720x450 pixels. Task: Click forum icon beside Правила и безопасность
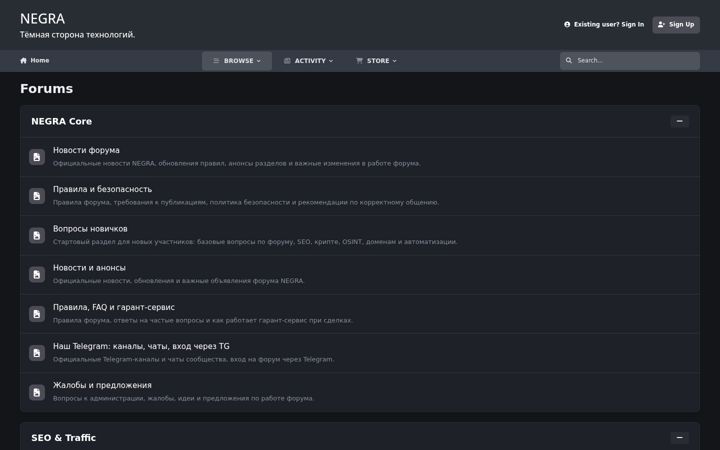37,196
